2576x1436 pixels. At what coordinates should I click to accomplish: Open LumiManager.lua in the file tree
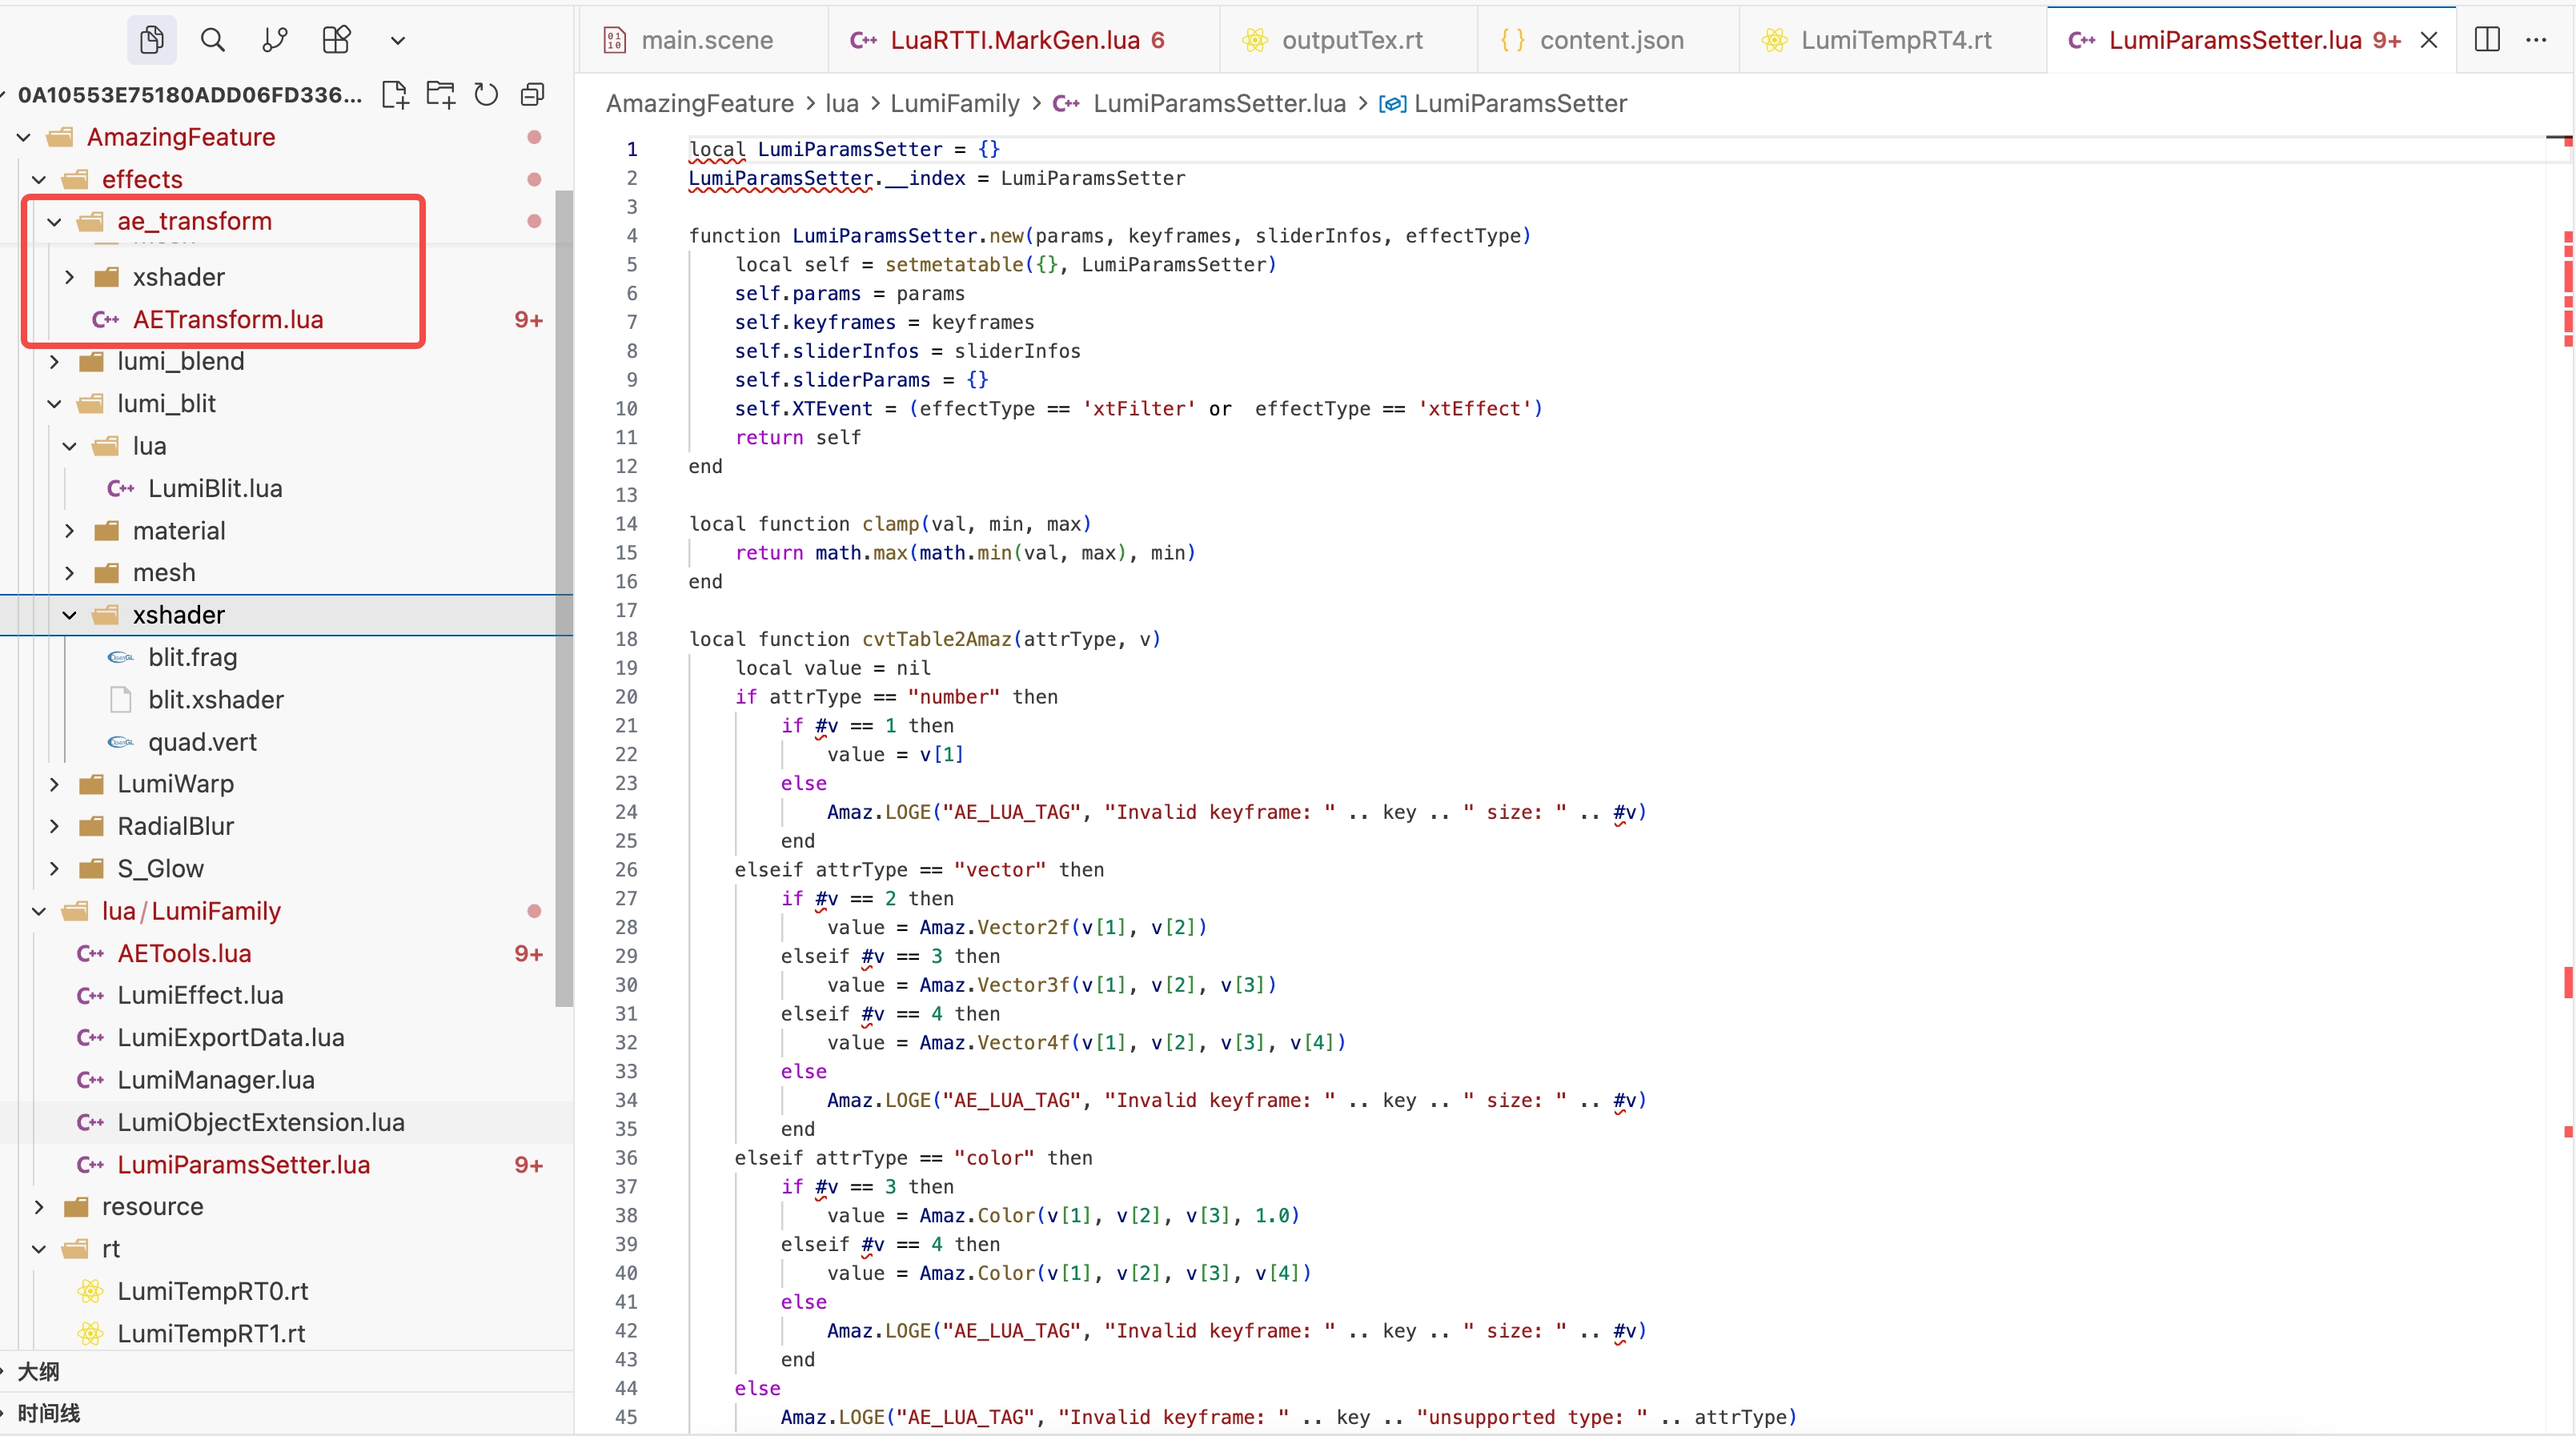[x=216, y=1080]
